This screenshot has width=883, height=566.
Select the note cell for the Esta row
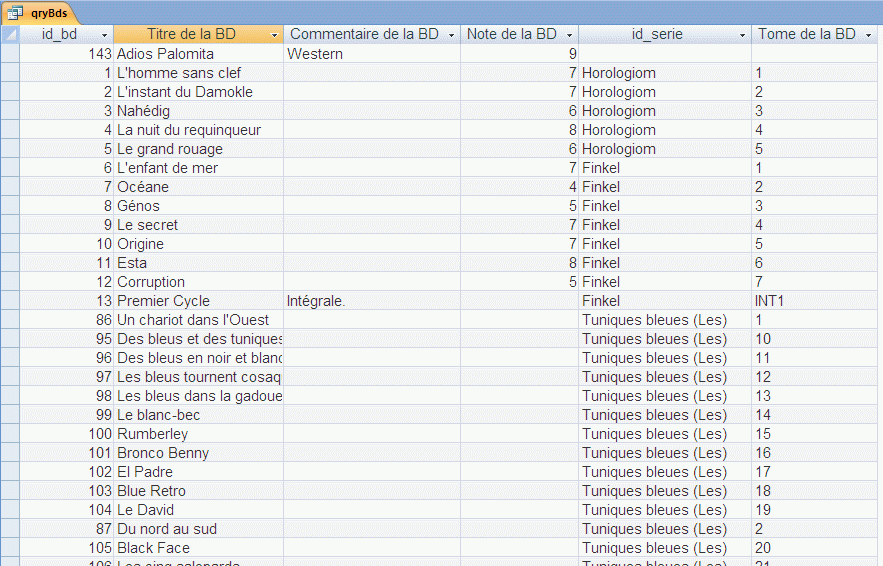click(519, 263)
